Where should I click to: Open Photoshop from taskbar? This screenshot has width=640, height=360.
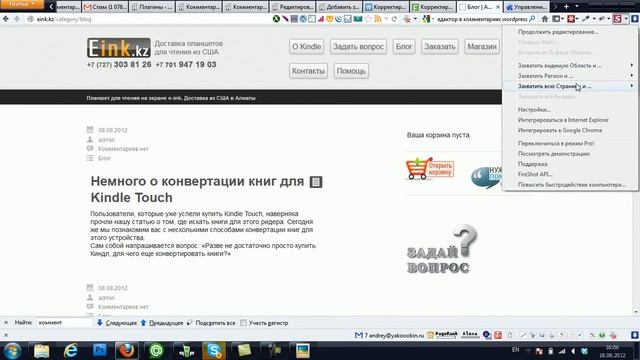[100, 350]
